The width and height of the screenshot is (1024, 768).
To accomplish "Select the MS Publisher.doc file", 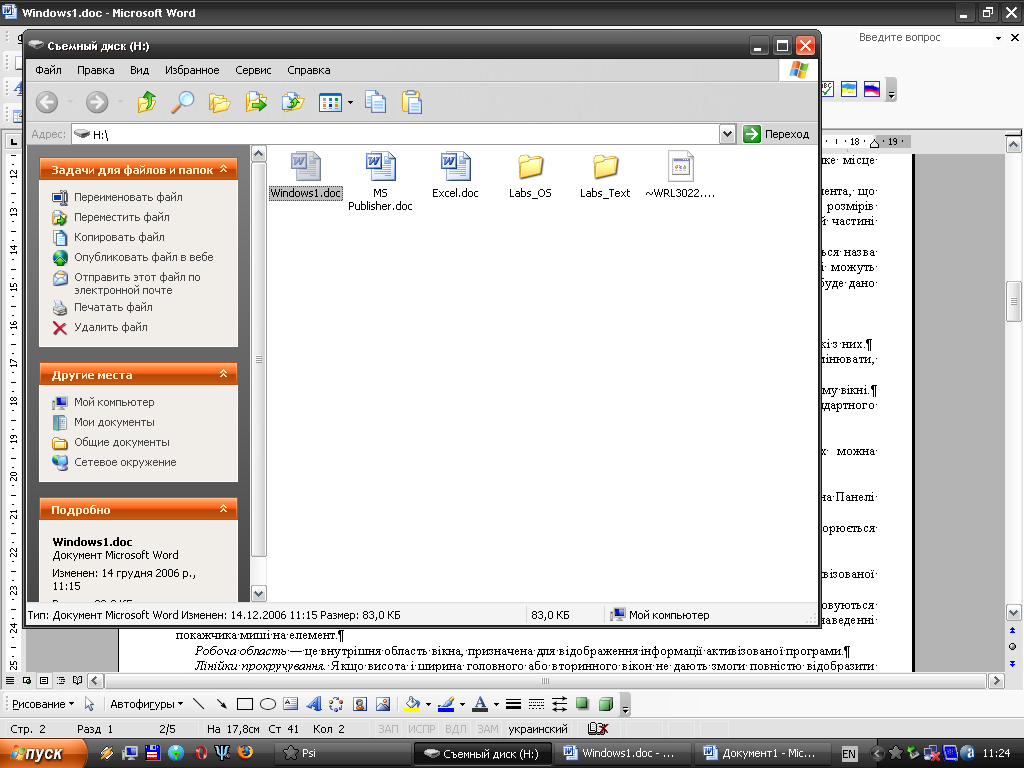I will point(380,182).
